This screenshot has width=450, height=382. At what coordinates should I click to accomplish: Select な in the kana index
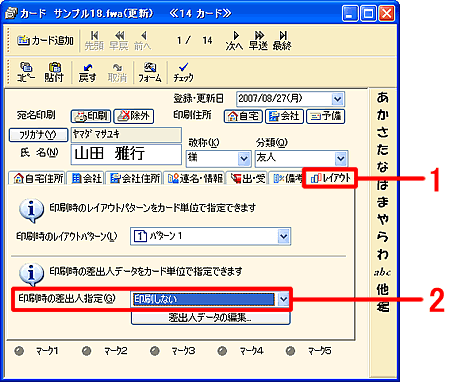point(383,167)
